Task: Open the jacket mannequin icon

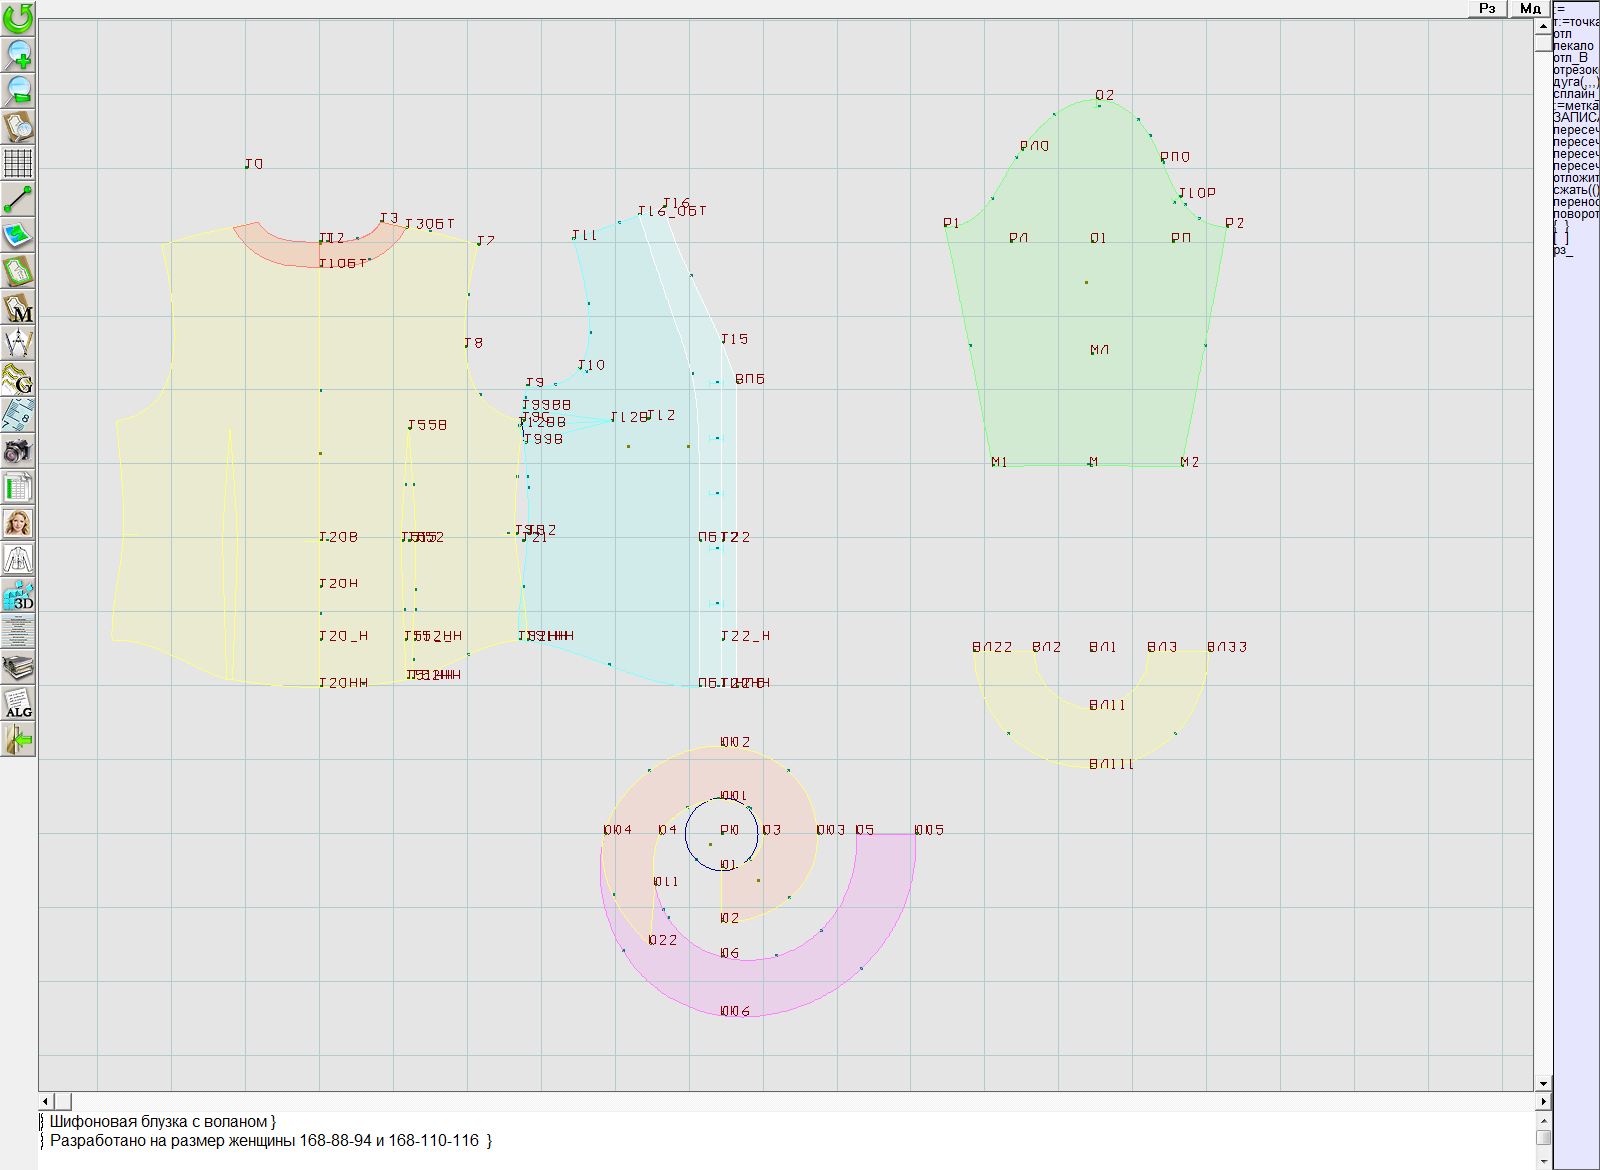Action: click(18, 559)
